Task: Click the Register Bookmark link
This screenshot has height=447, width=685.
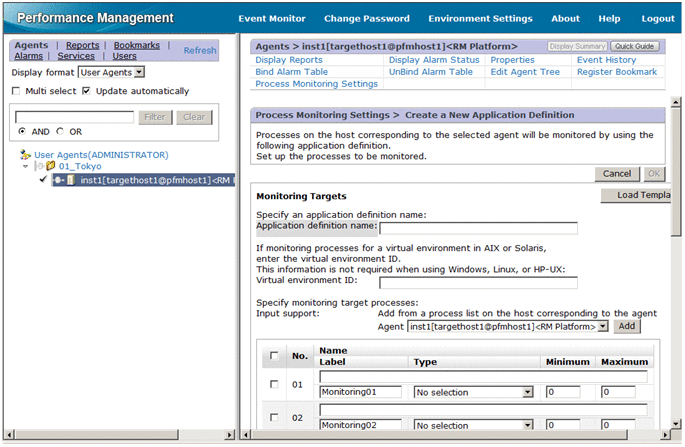Action: pos(617,72)
